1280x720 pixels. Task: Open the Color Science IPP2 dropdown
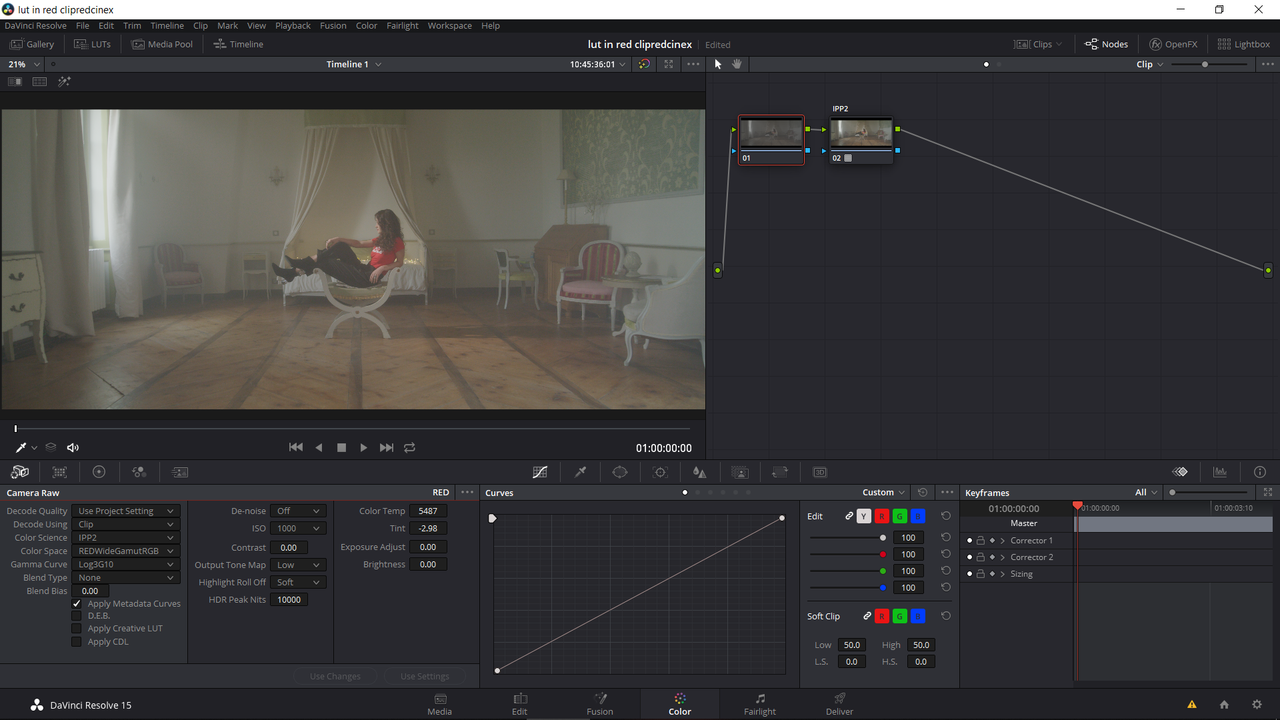(x=126, y=538)
